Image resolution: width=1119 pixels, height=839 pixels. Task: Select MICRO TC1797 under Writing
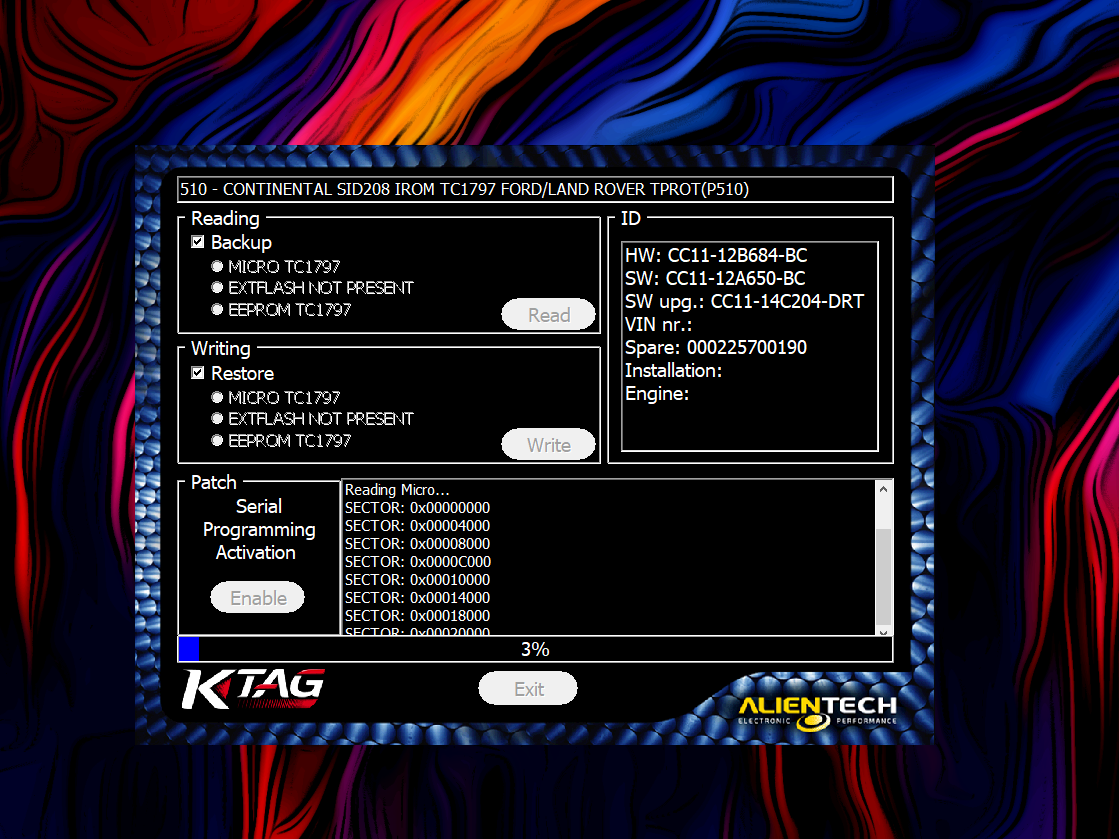point(217,397)
